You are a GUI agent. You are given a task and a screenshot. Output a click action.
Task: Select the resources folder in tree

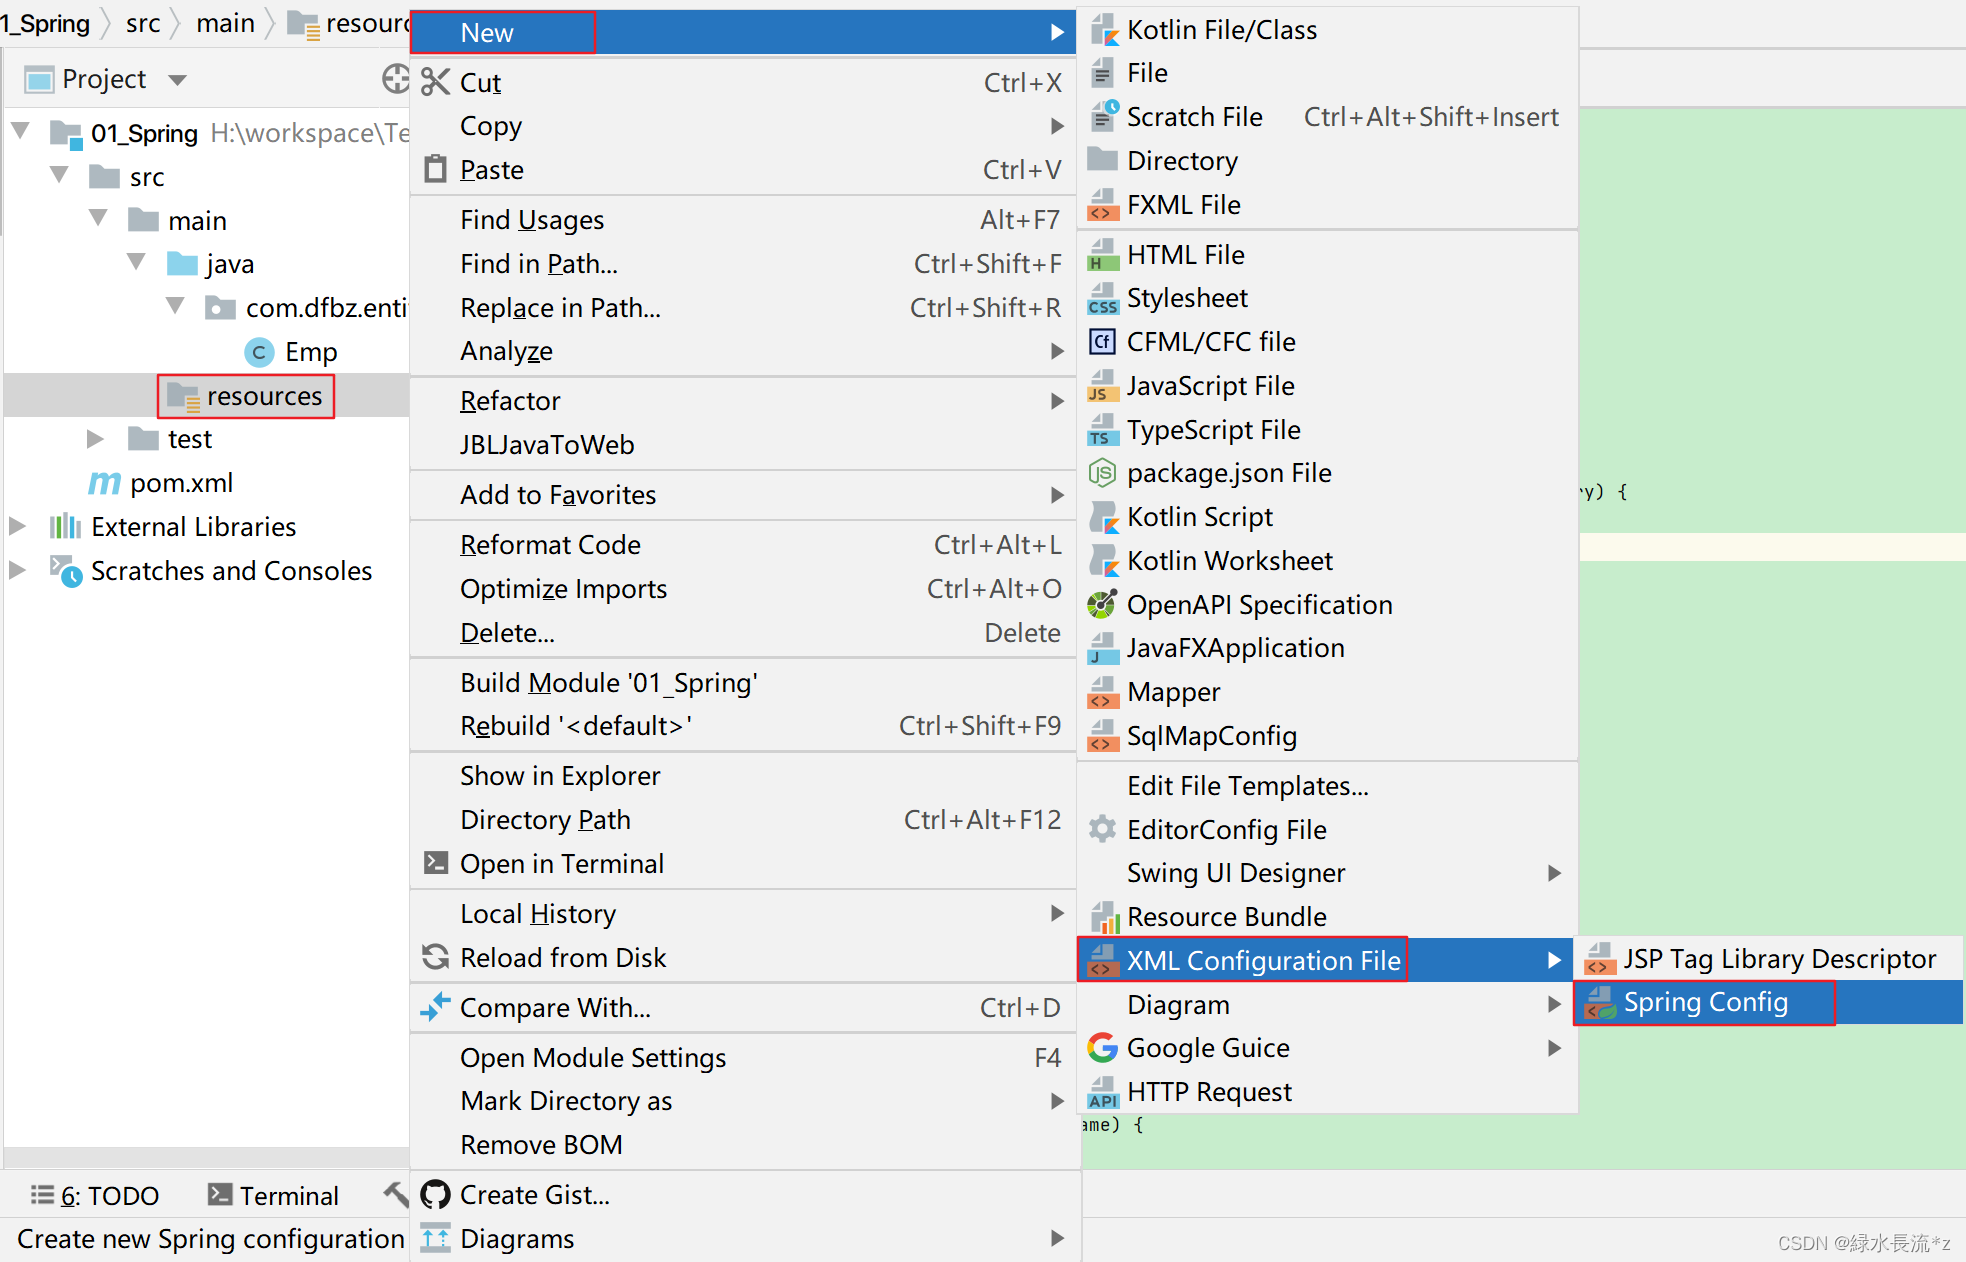click(x=245, y=396)
